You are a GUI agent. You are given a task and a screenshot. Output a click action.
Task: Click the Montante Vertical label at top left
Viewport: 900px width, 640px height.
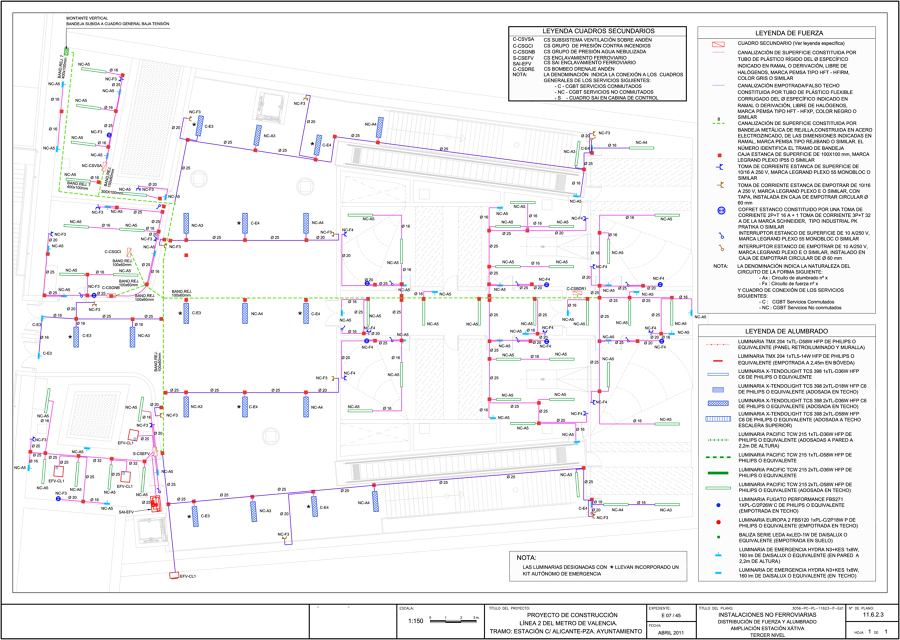[88, 18]
